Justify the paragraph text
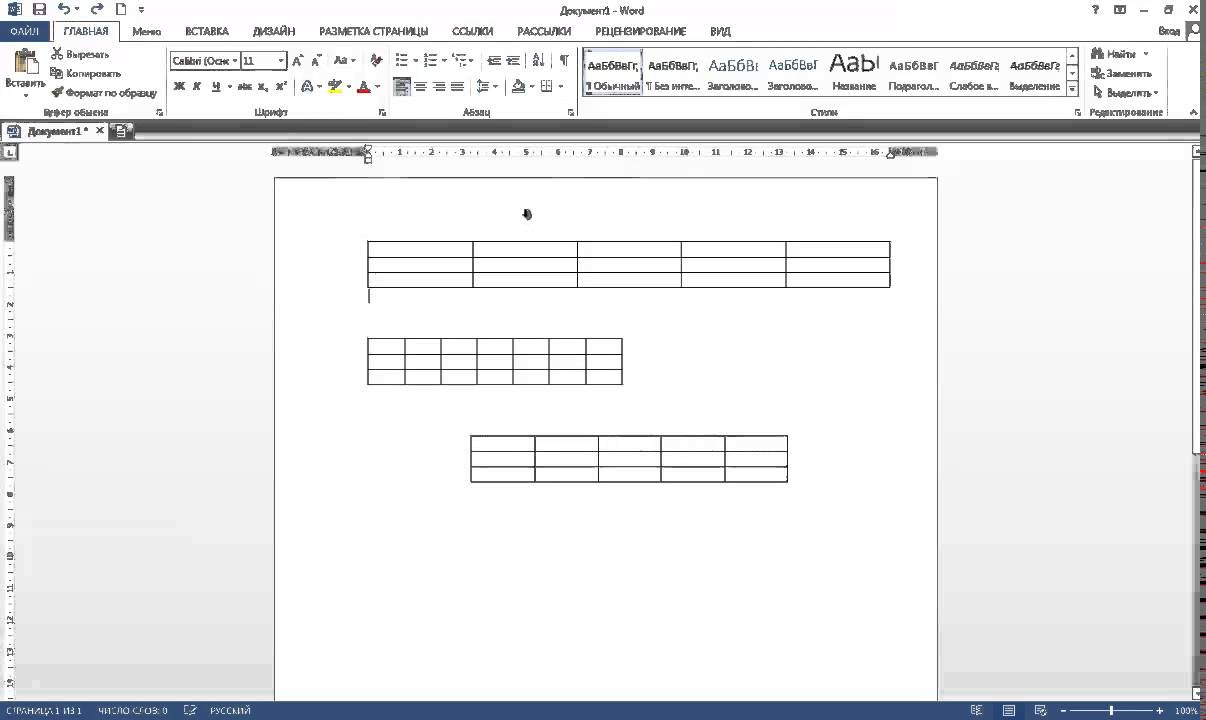1206x720 pixels. tap(457, 87)
